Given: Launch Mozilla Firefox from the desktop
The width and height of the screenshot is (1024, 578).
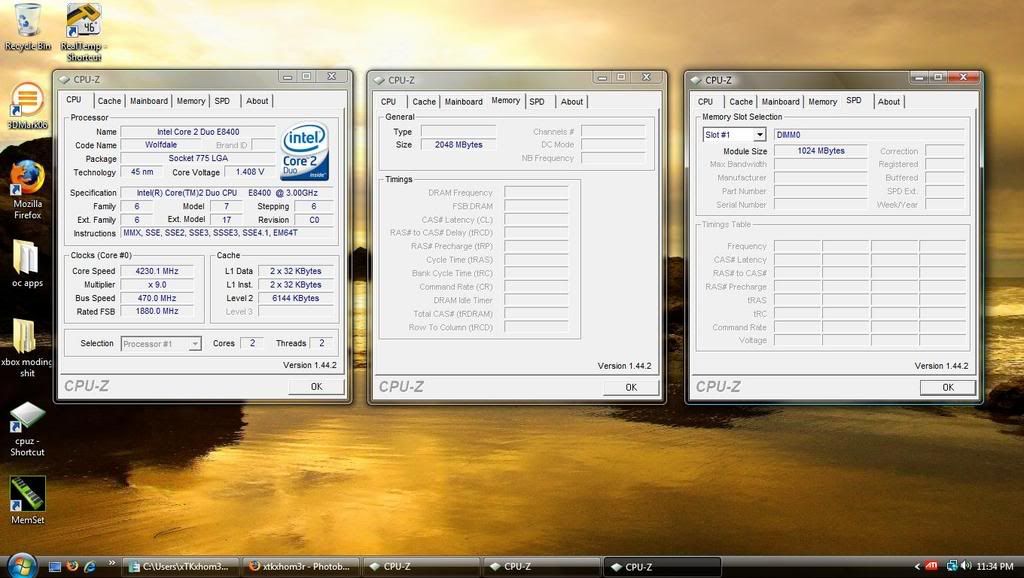Looking at the screenshot, I should point(27,189).
